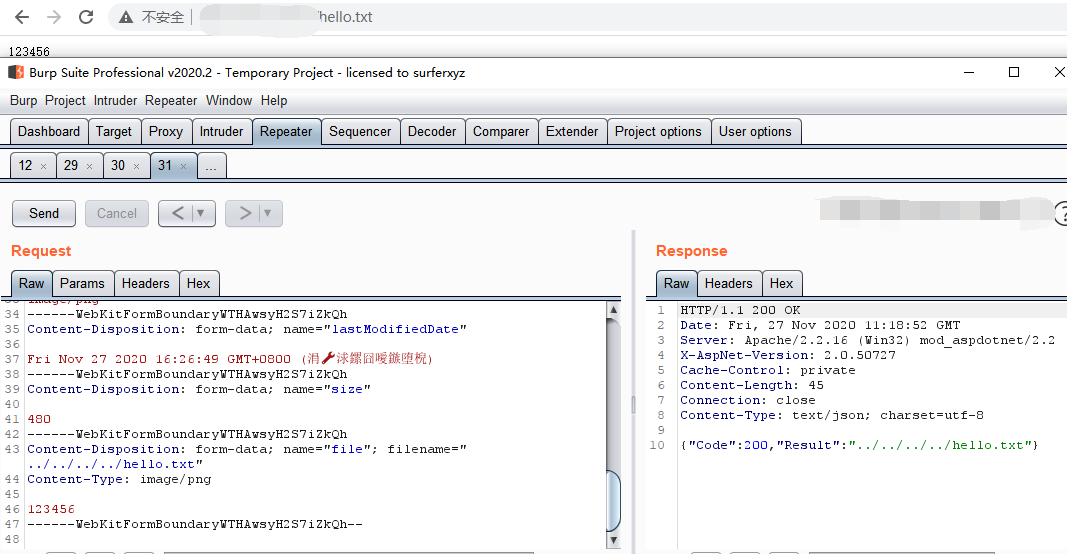Screen dimensions: 1067x554
Task: Open the Window menu
Action: click(x=229, y=101)
